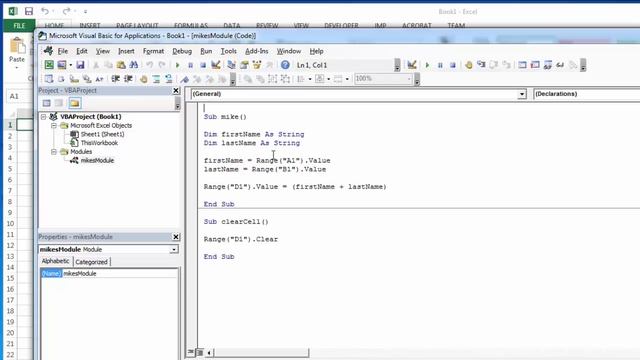
Task: Open Locals Window from Debug toolbar
Action: click(522, 65)
